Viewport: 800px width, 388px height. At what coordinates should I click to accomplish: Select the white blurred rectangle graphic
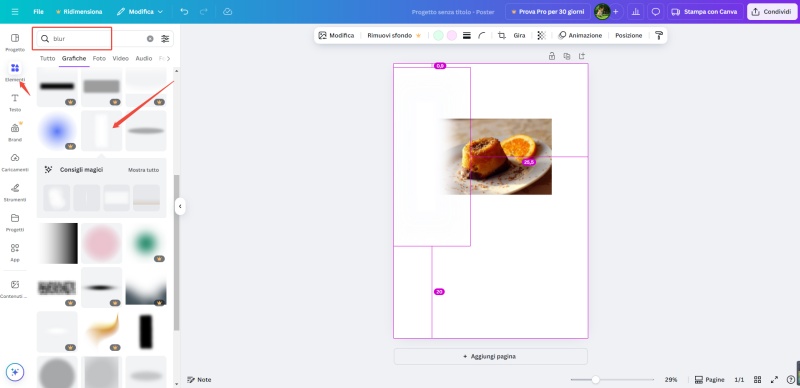(102, 131)
